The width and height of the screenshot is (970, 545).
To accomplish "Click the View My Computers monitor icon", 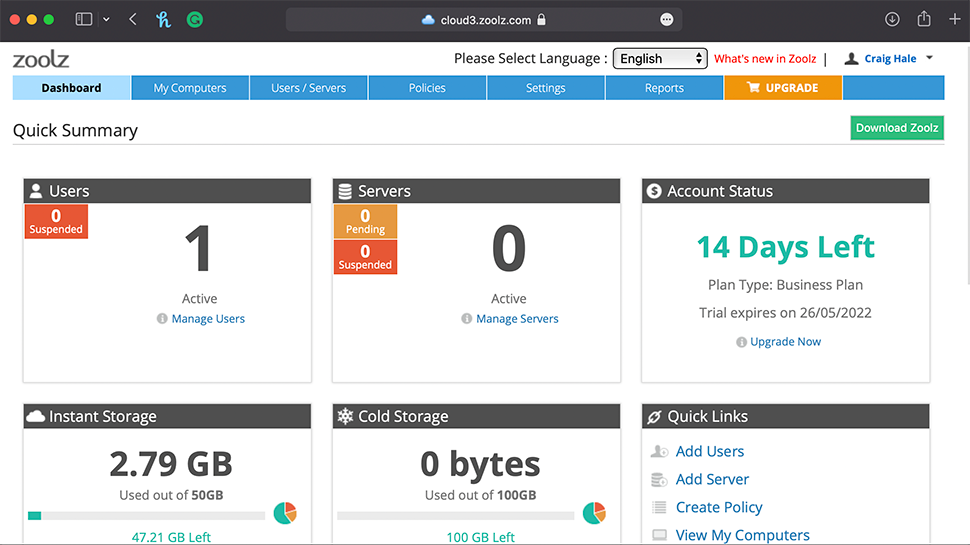I will click(x=659, y=534).
